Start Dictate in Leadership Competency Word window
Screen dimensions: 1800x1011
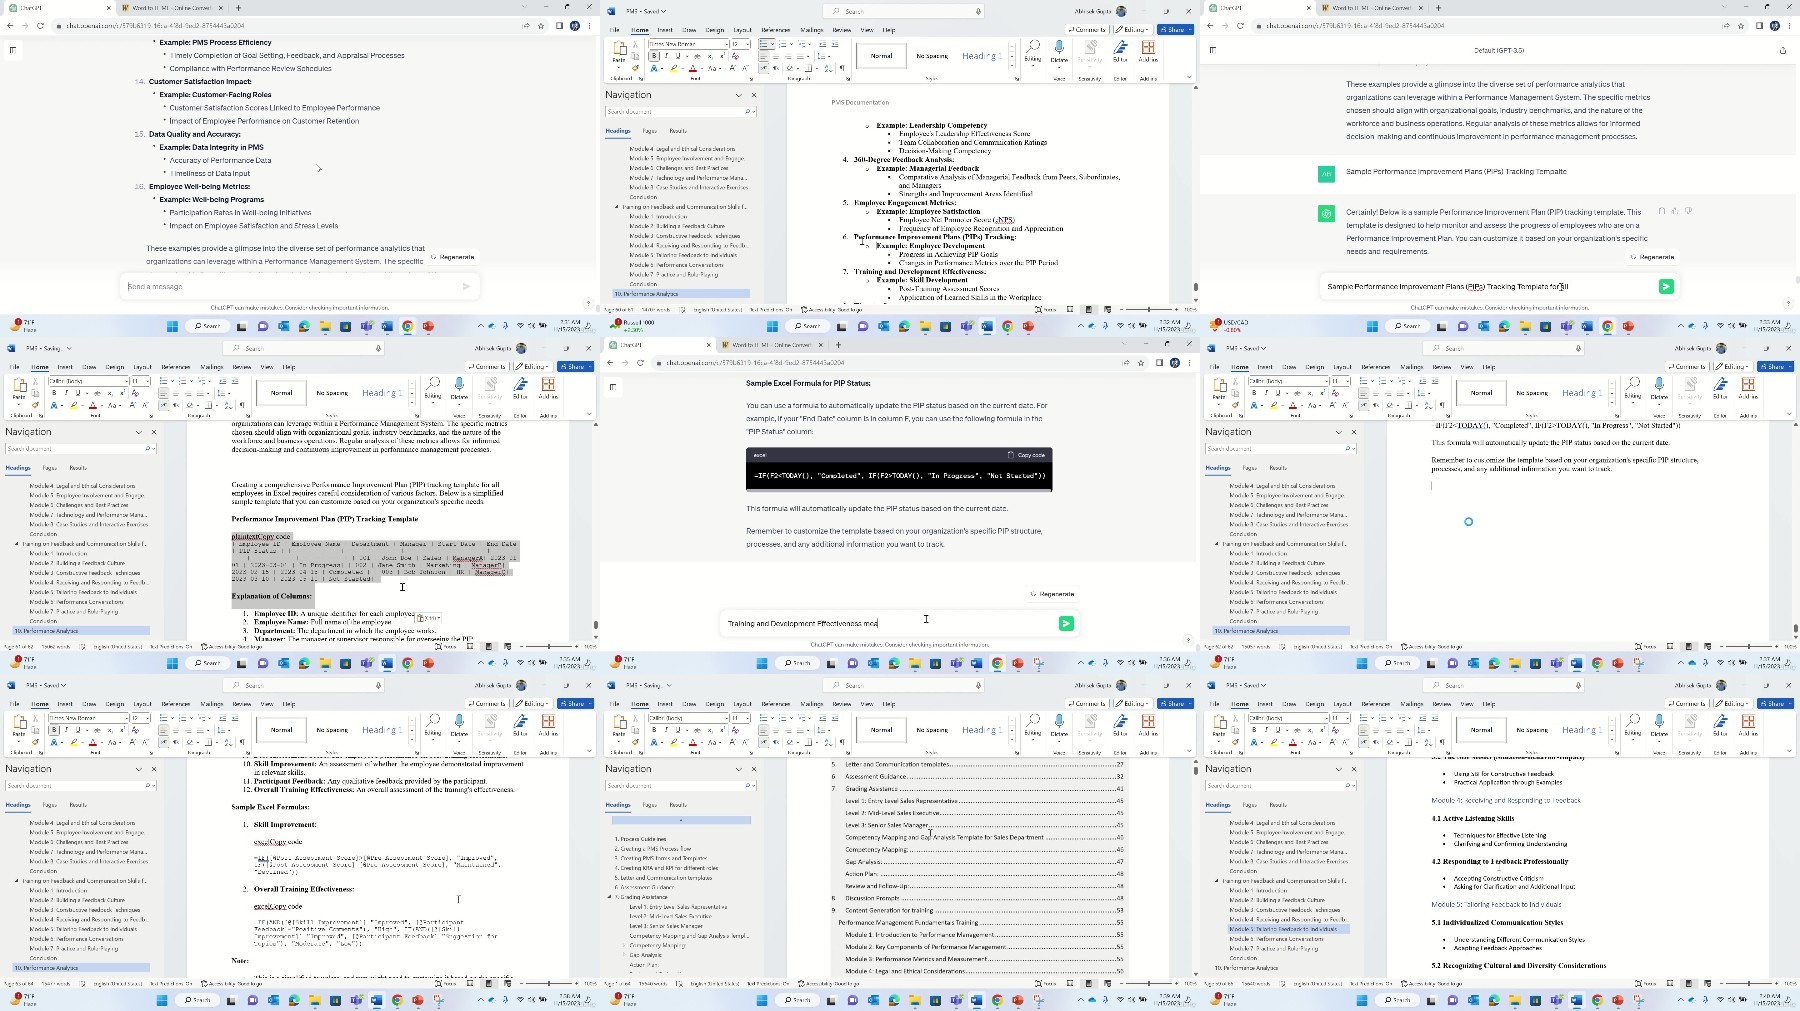tap(1059, 52)
